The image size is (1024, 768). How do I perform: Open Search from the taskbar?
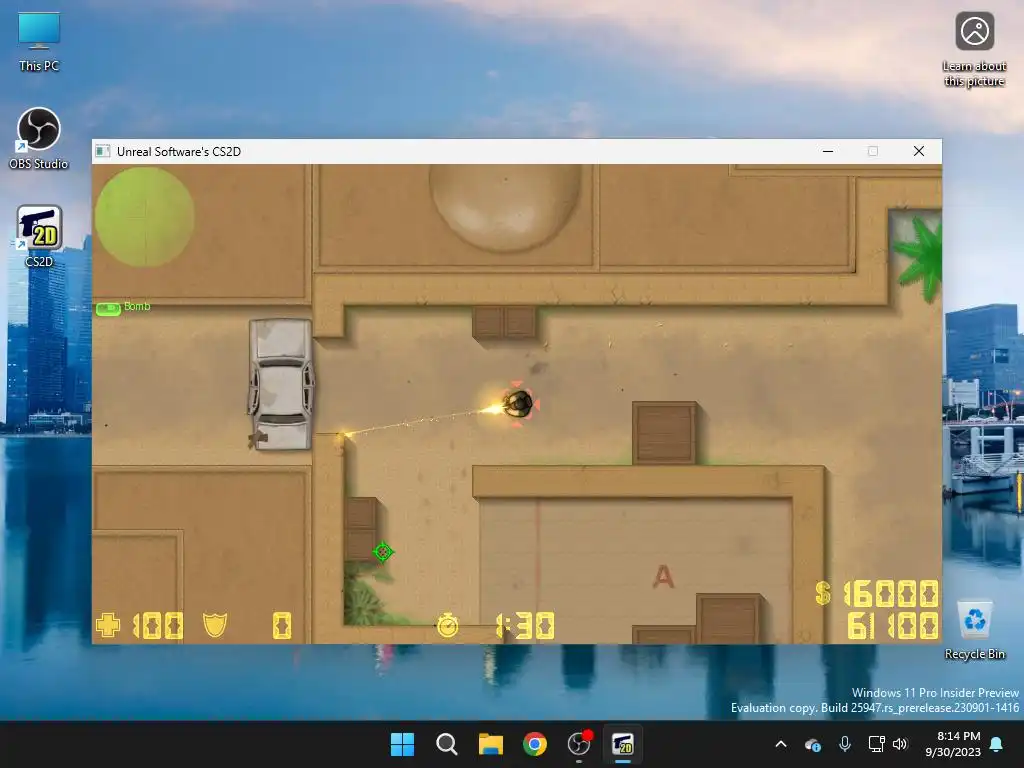[x=447, y=744]
